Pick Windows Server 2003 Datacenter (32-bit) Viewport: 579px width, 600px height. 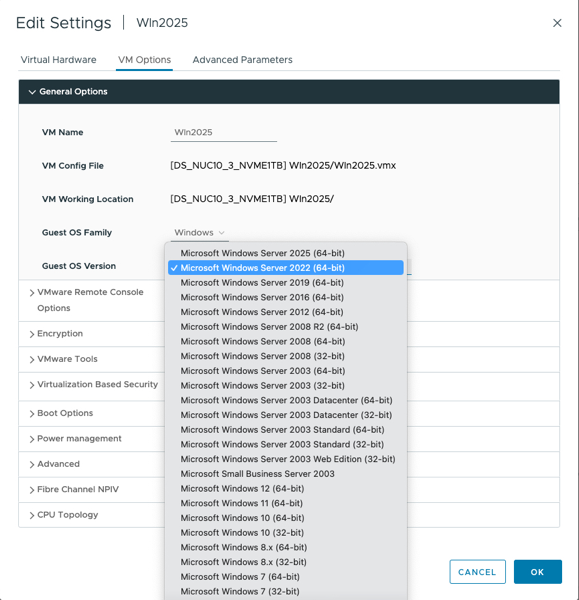(x=285, y=415)
